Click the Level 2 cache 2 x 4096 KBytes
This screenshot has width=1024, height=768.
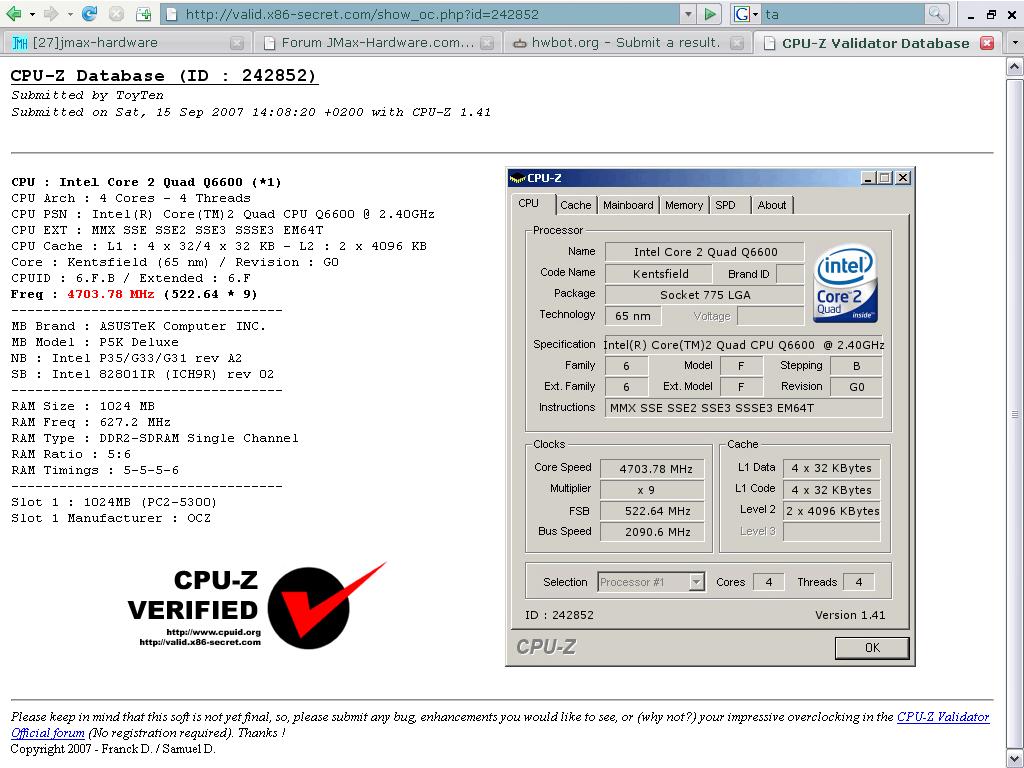(x=832, y=511)
